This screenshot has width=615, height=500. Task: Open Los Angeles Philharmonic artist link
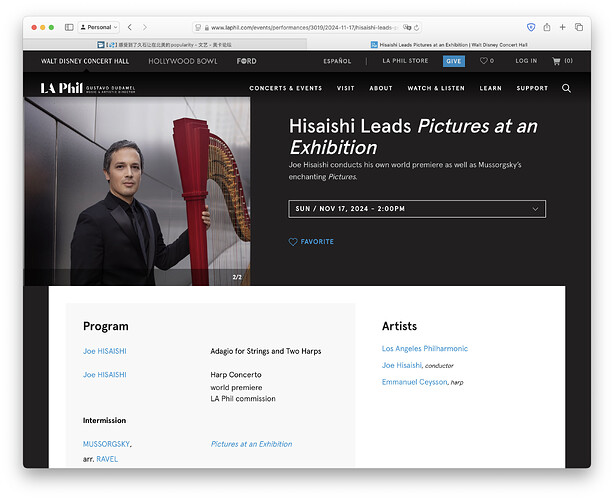click(425, 348)
